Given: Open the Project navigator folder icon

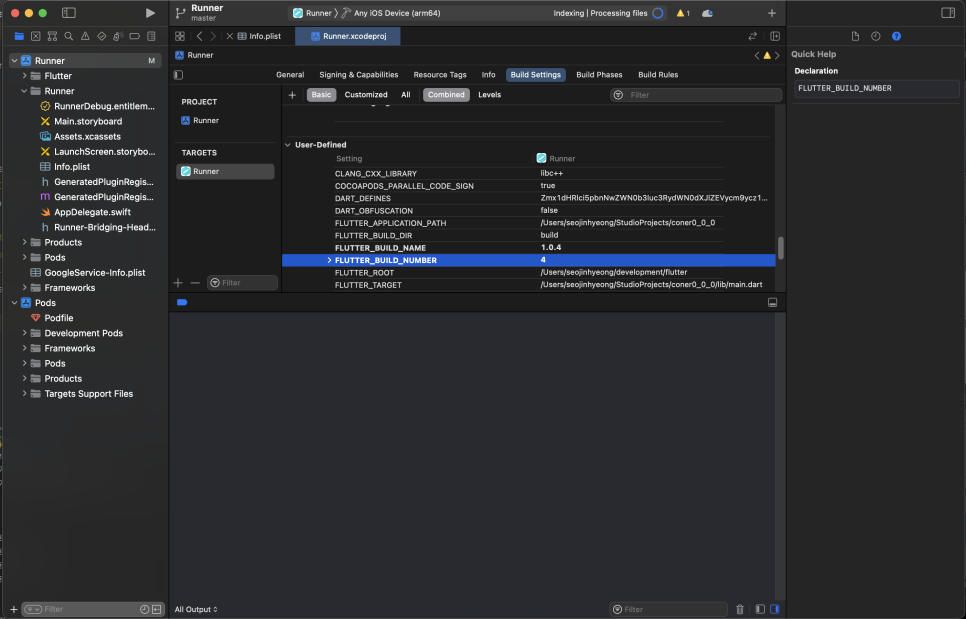Looking at the screenshot, I should point(19,36).
